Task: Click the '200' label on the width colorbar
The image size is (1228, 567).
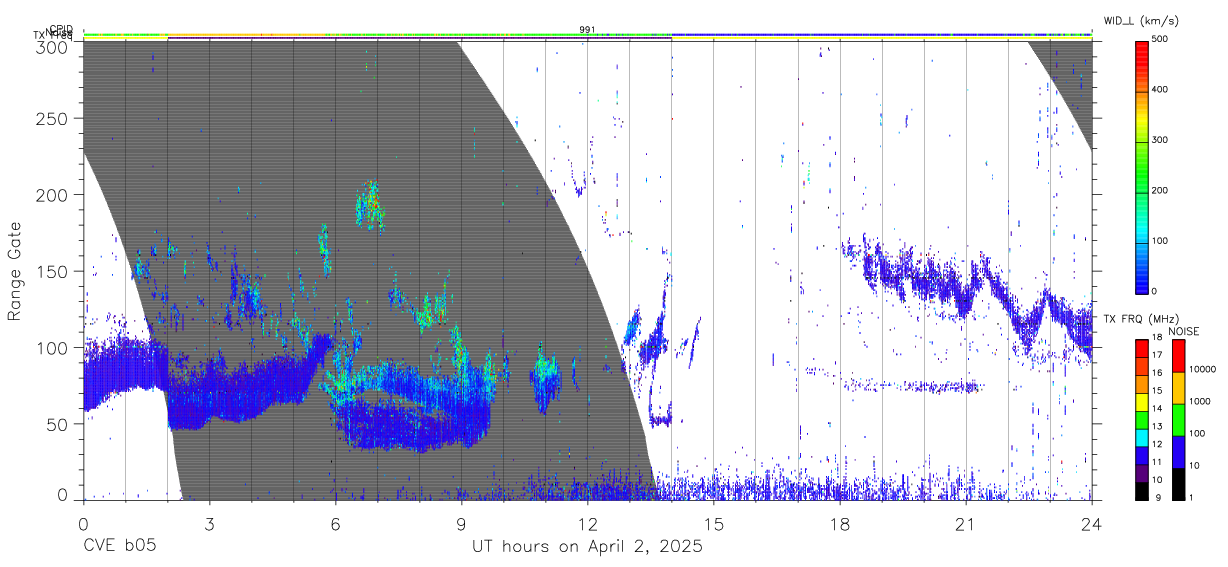Action: pyautogui.click(x=1162, y=190)
